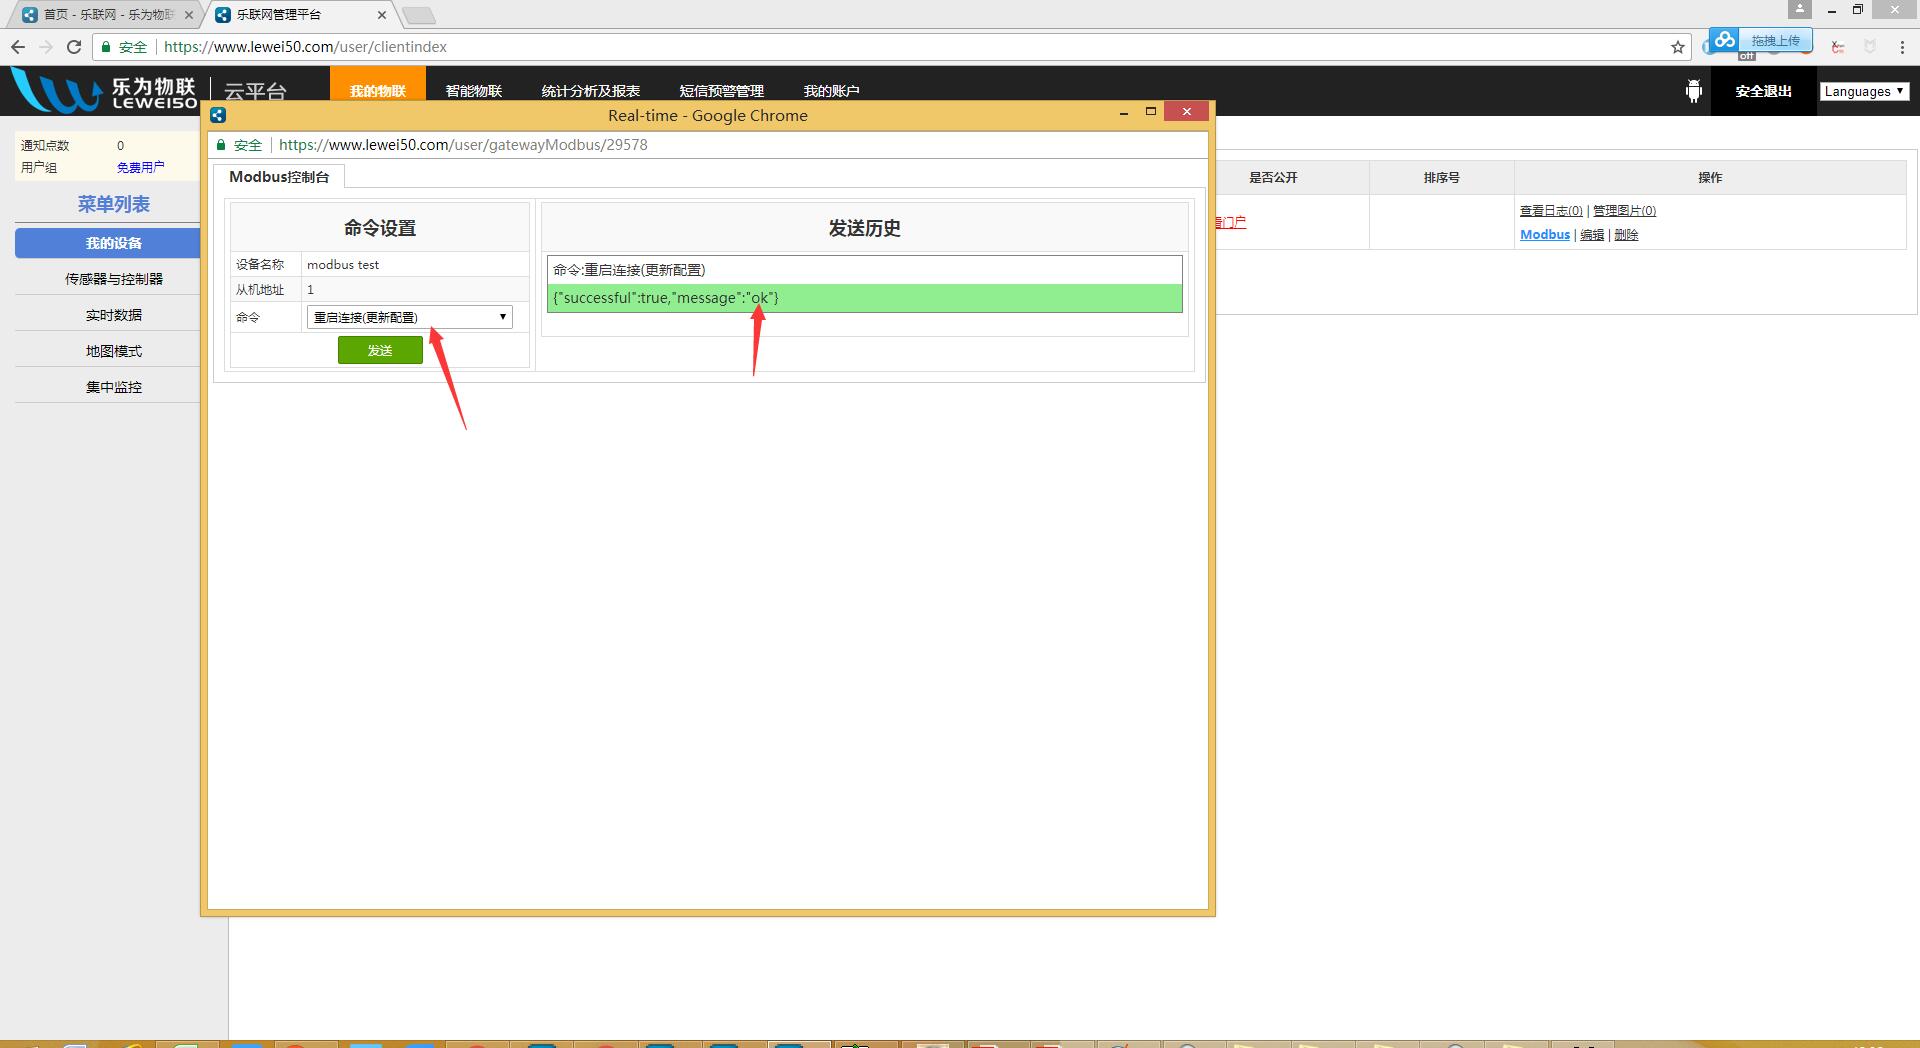Close the 首页 - 乐联网 browser tab
1920x1048 pixels.
189,15
